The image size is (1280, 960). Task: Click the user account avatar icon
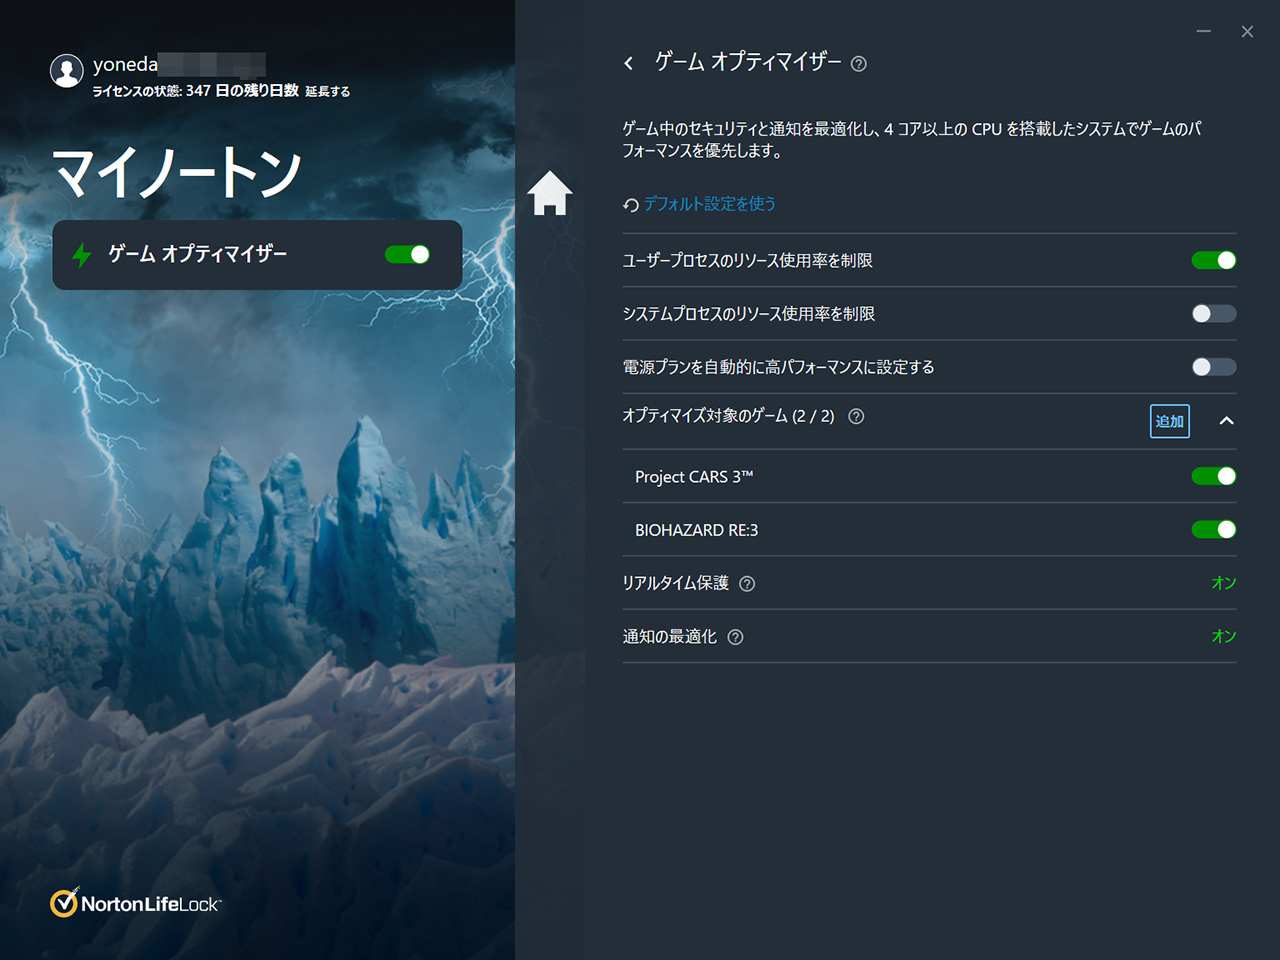click(x=67, y=71)
